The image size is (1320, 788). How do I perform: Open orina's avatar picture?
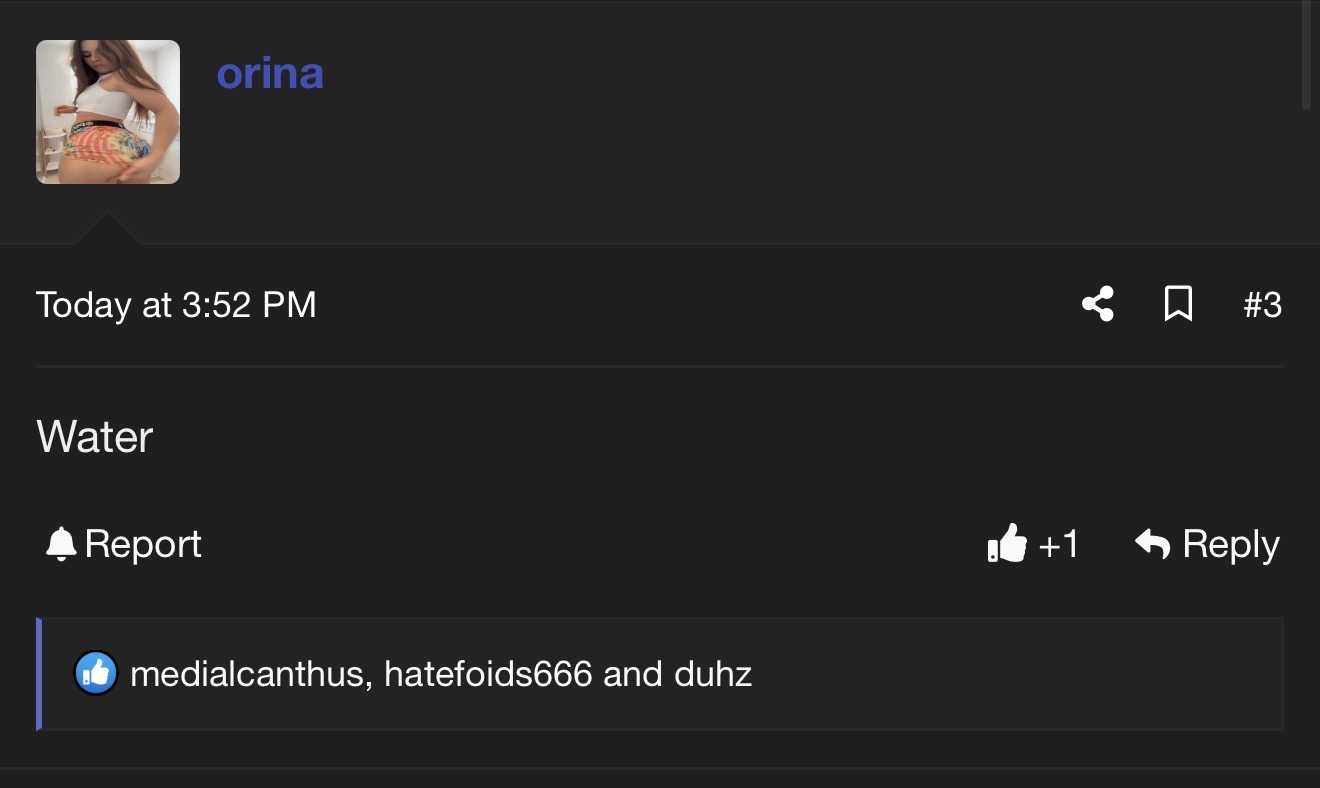(x=108, y=112)
